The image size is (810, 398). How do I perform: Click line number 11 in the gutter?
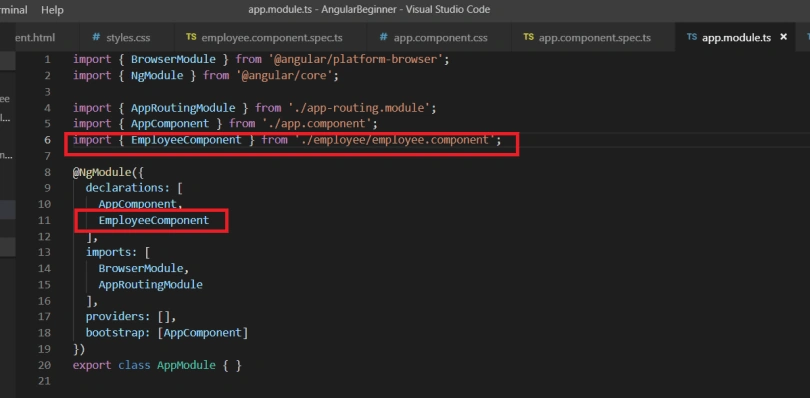tap(44, 220)
